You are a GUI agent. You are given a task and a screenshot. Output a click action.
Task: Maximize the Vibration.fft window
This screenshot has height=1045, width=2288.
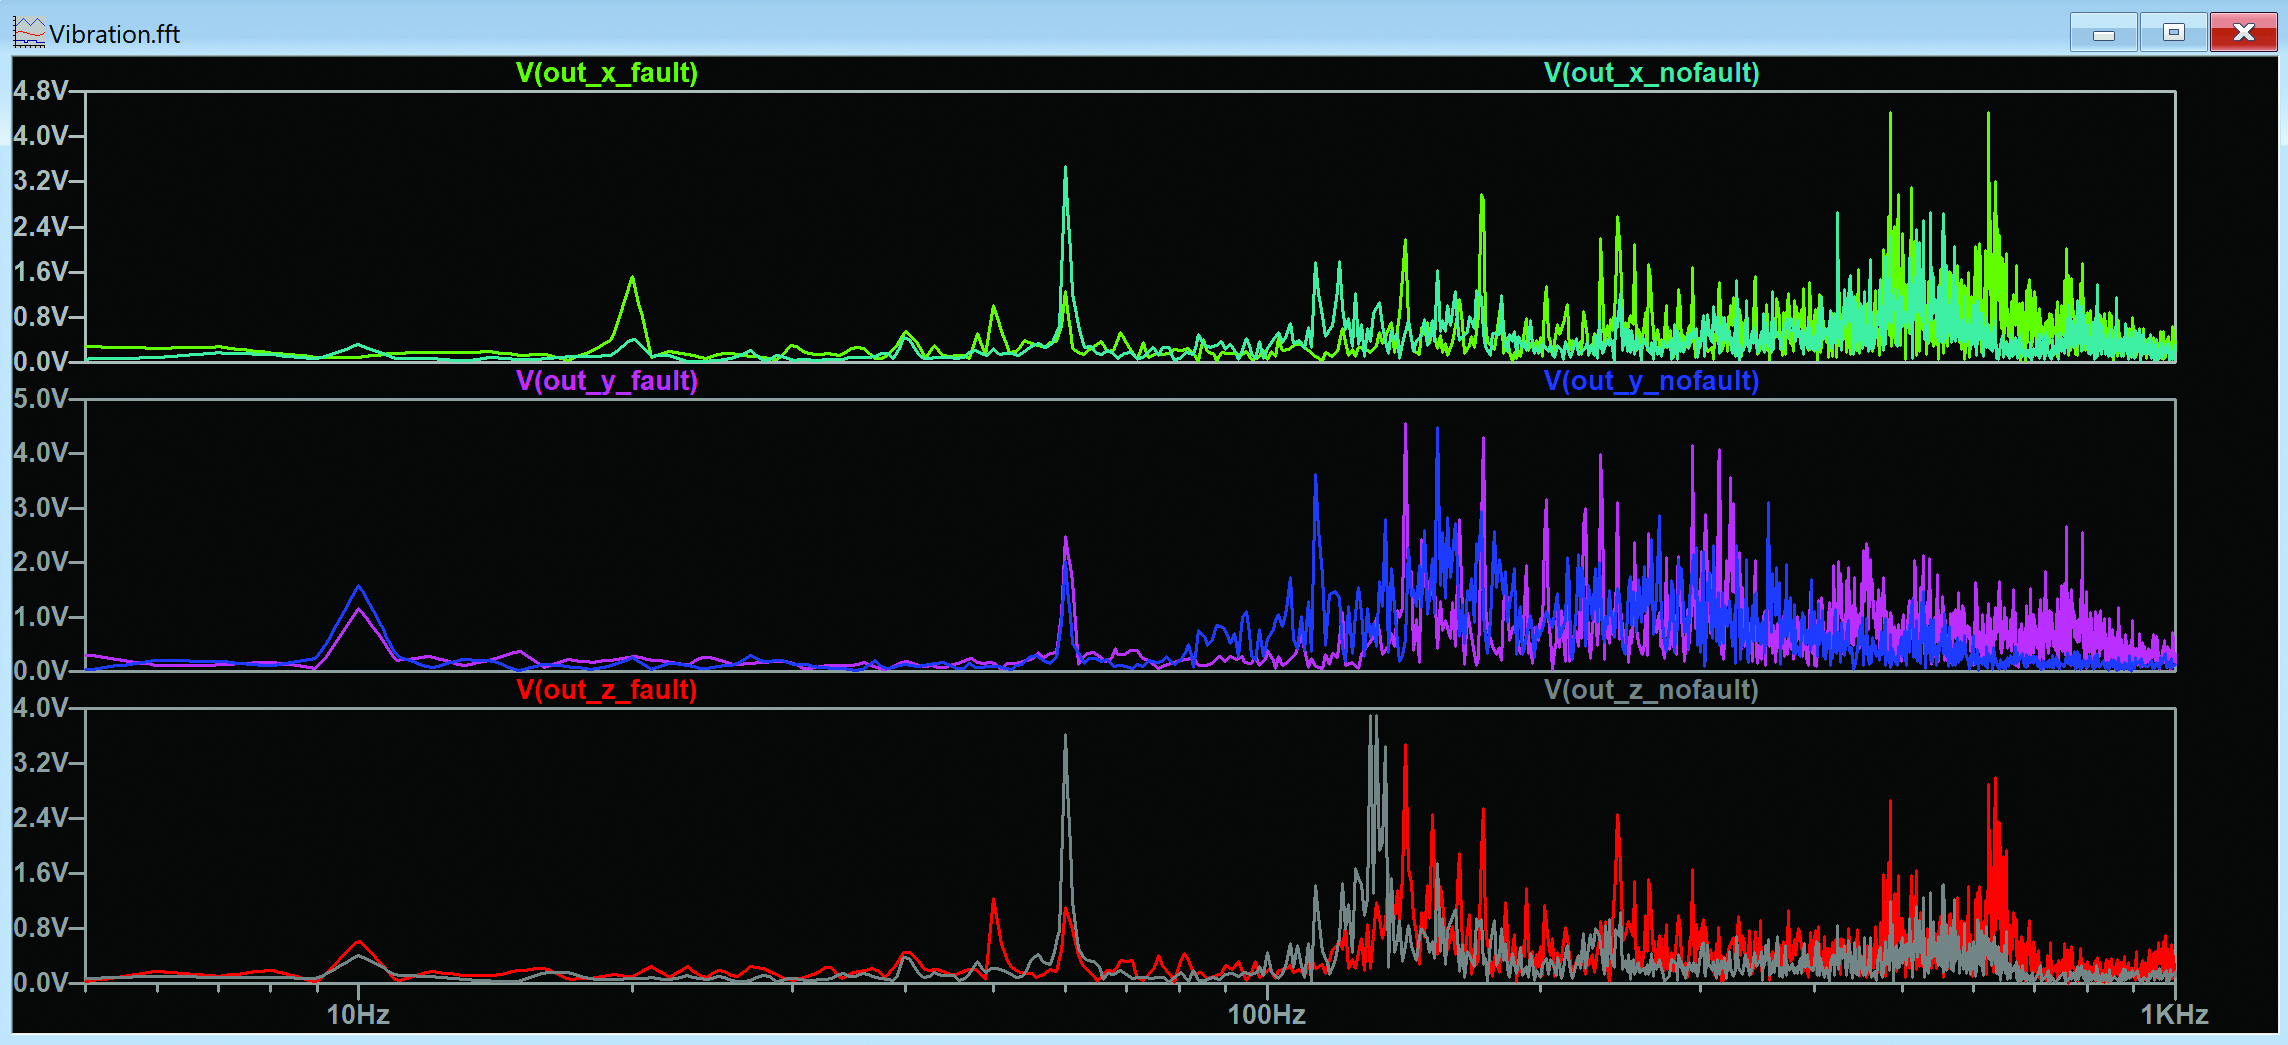pos(2173,32)
